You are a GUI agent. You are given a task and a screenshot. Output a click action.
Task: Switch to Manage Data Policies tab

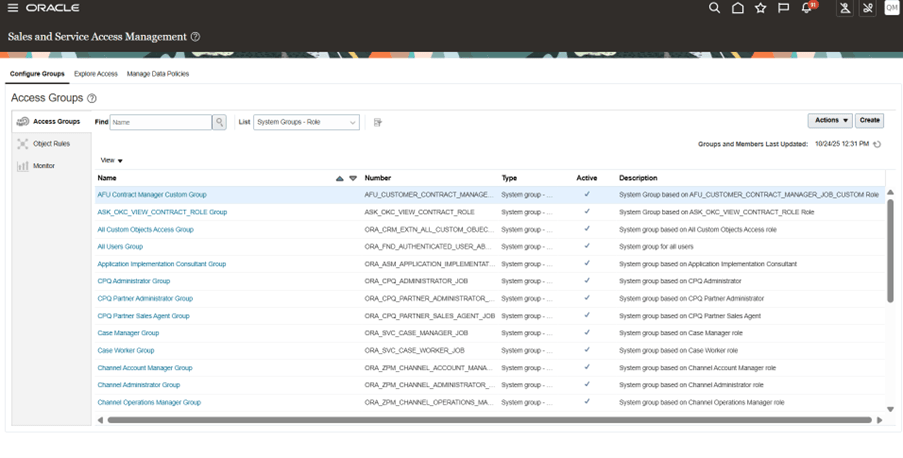click(157, 74)
